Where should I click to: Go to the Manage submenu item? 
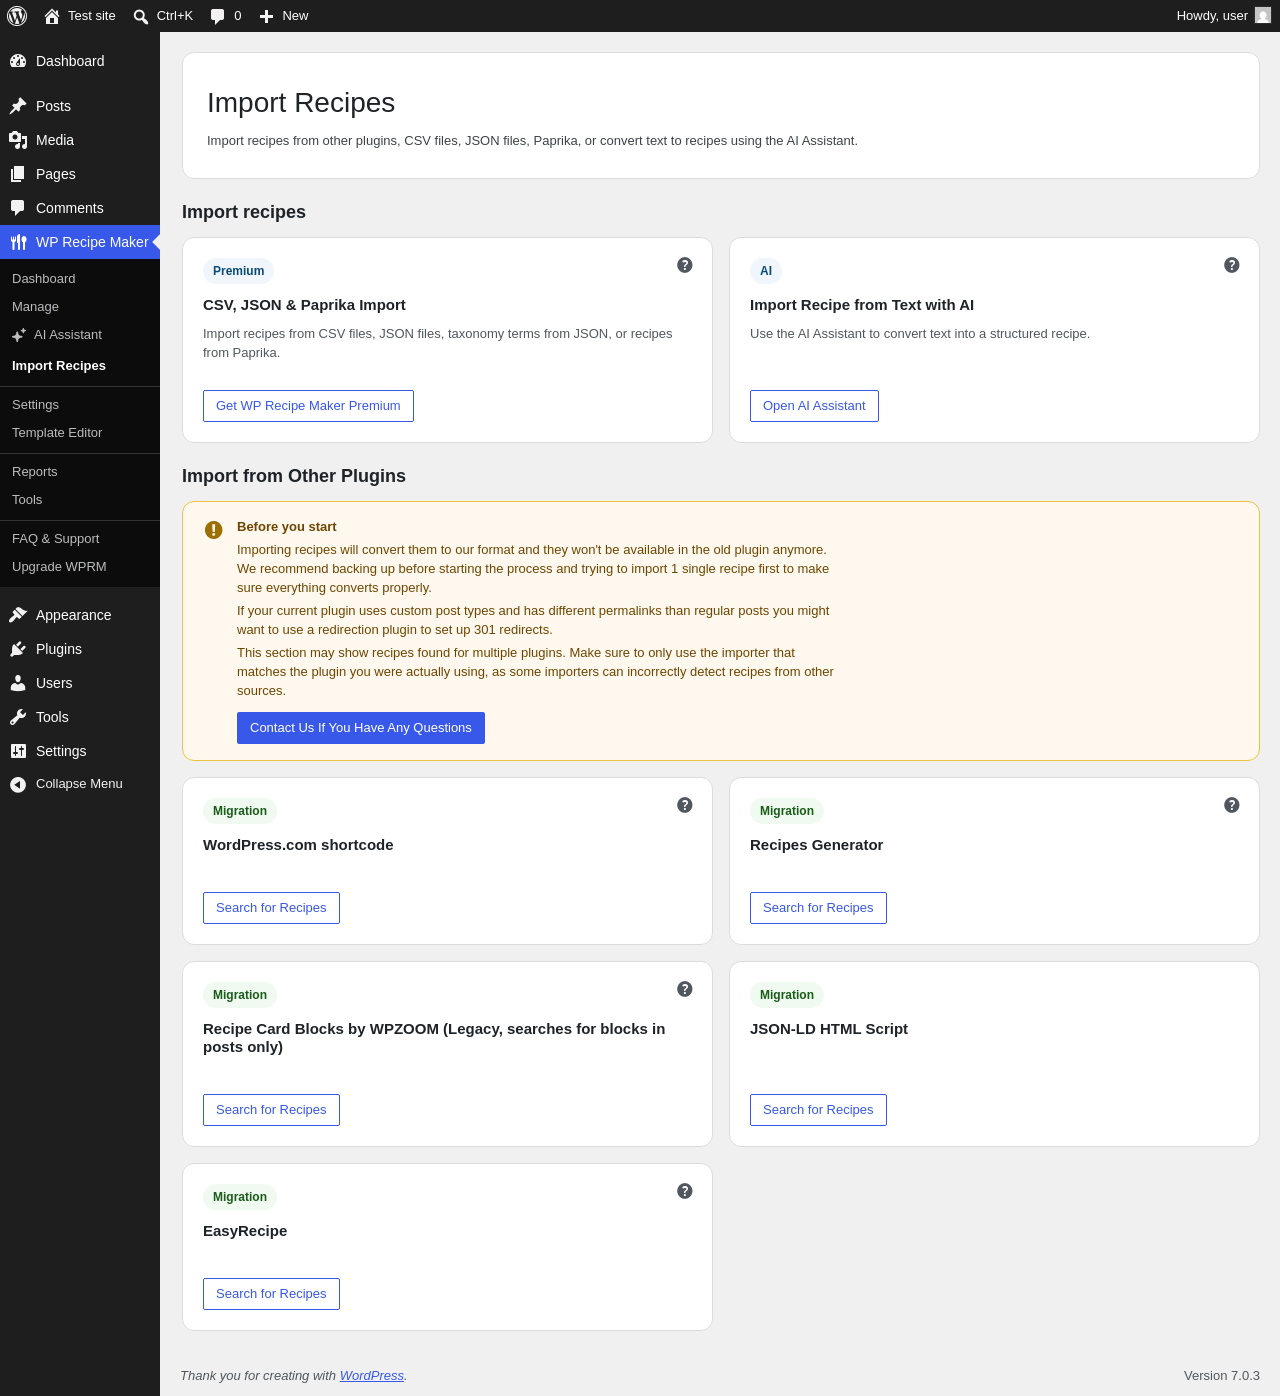(80, 307)
